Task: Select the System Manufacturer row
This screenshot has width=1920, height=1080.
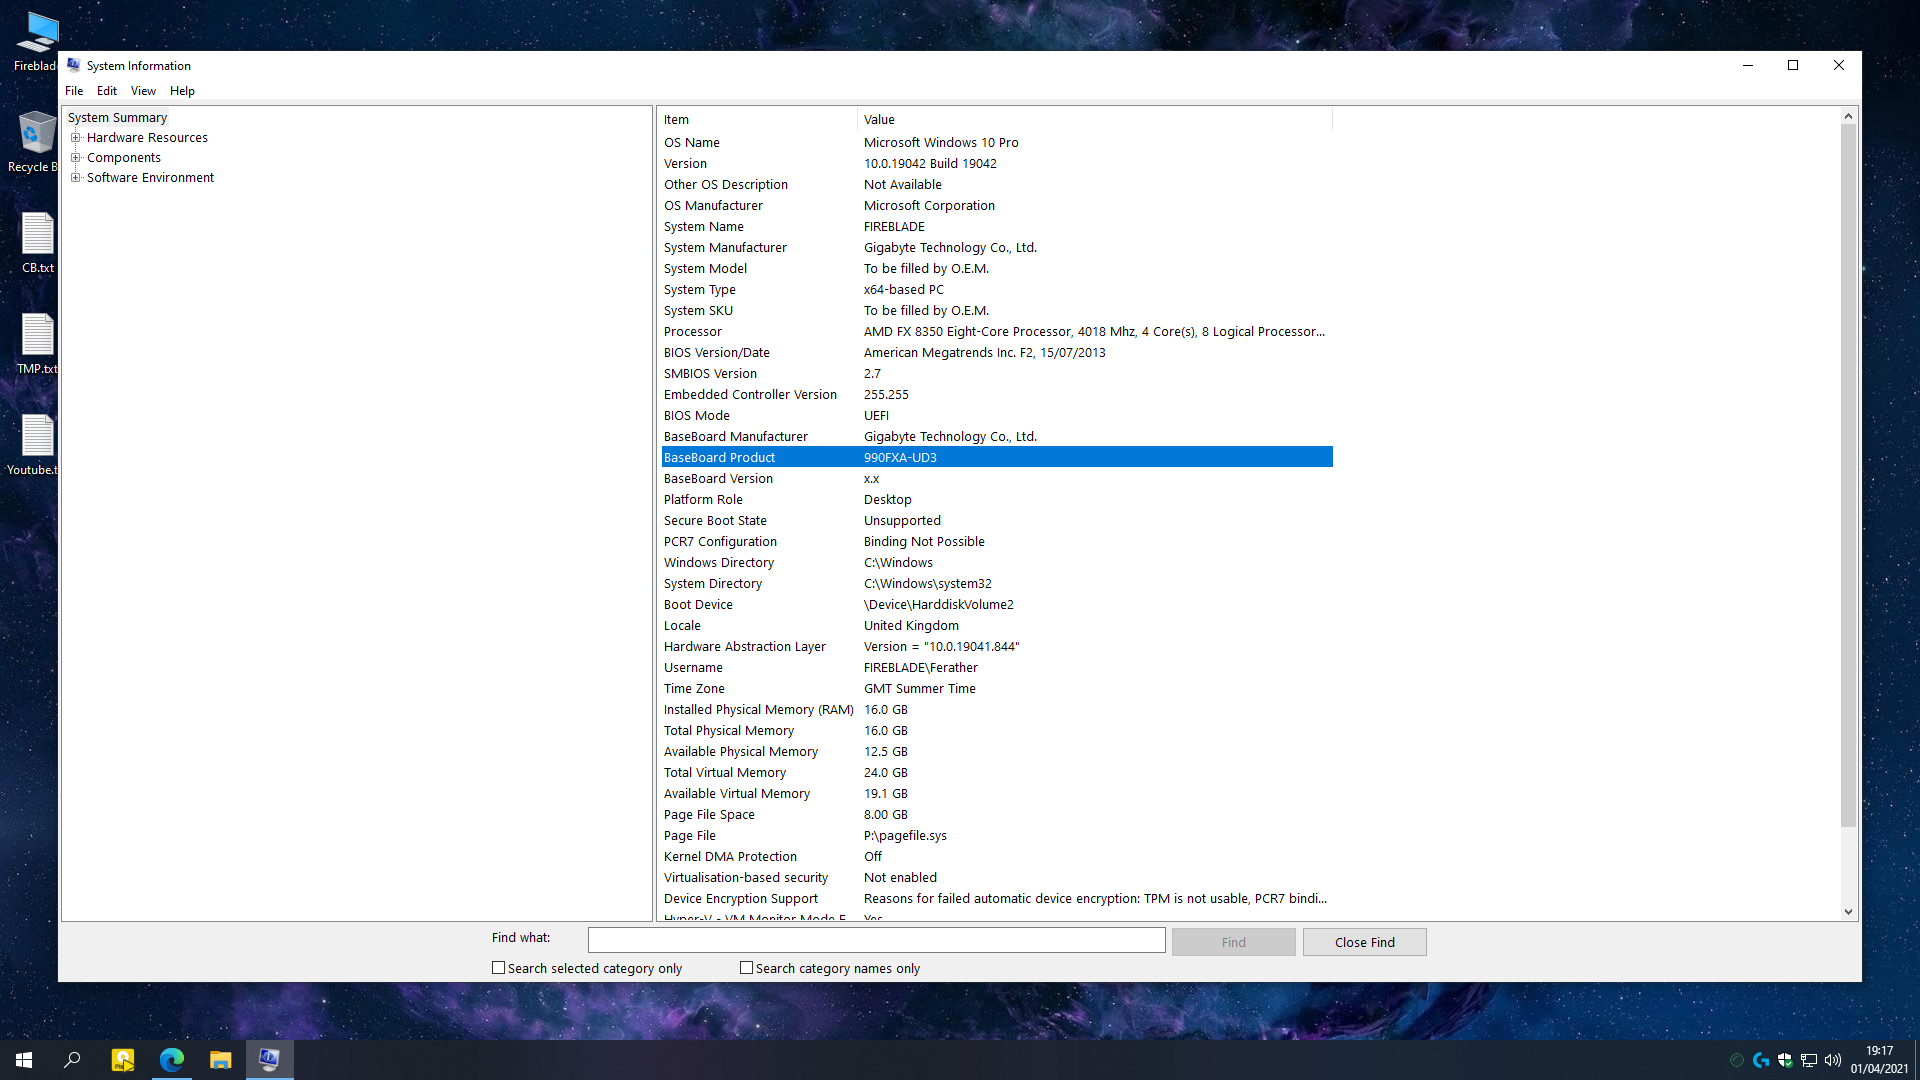Action: point(997,248)
